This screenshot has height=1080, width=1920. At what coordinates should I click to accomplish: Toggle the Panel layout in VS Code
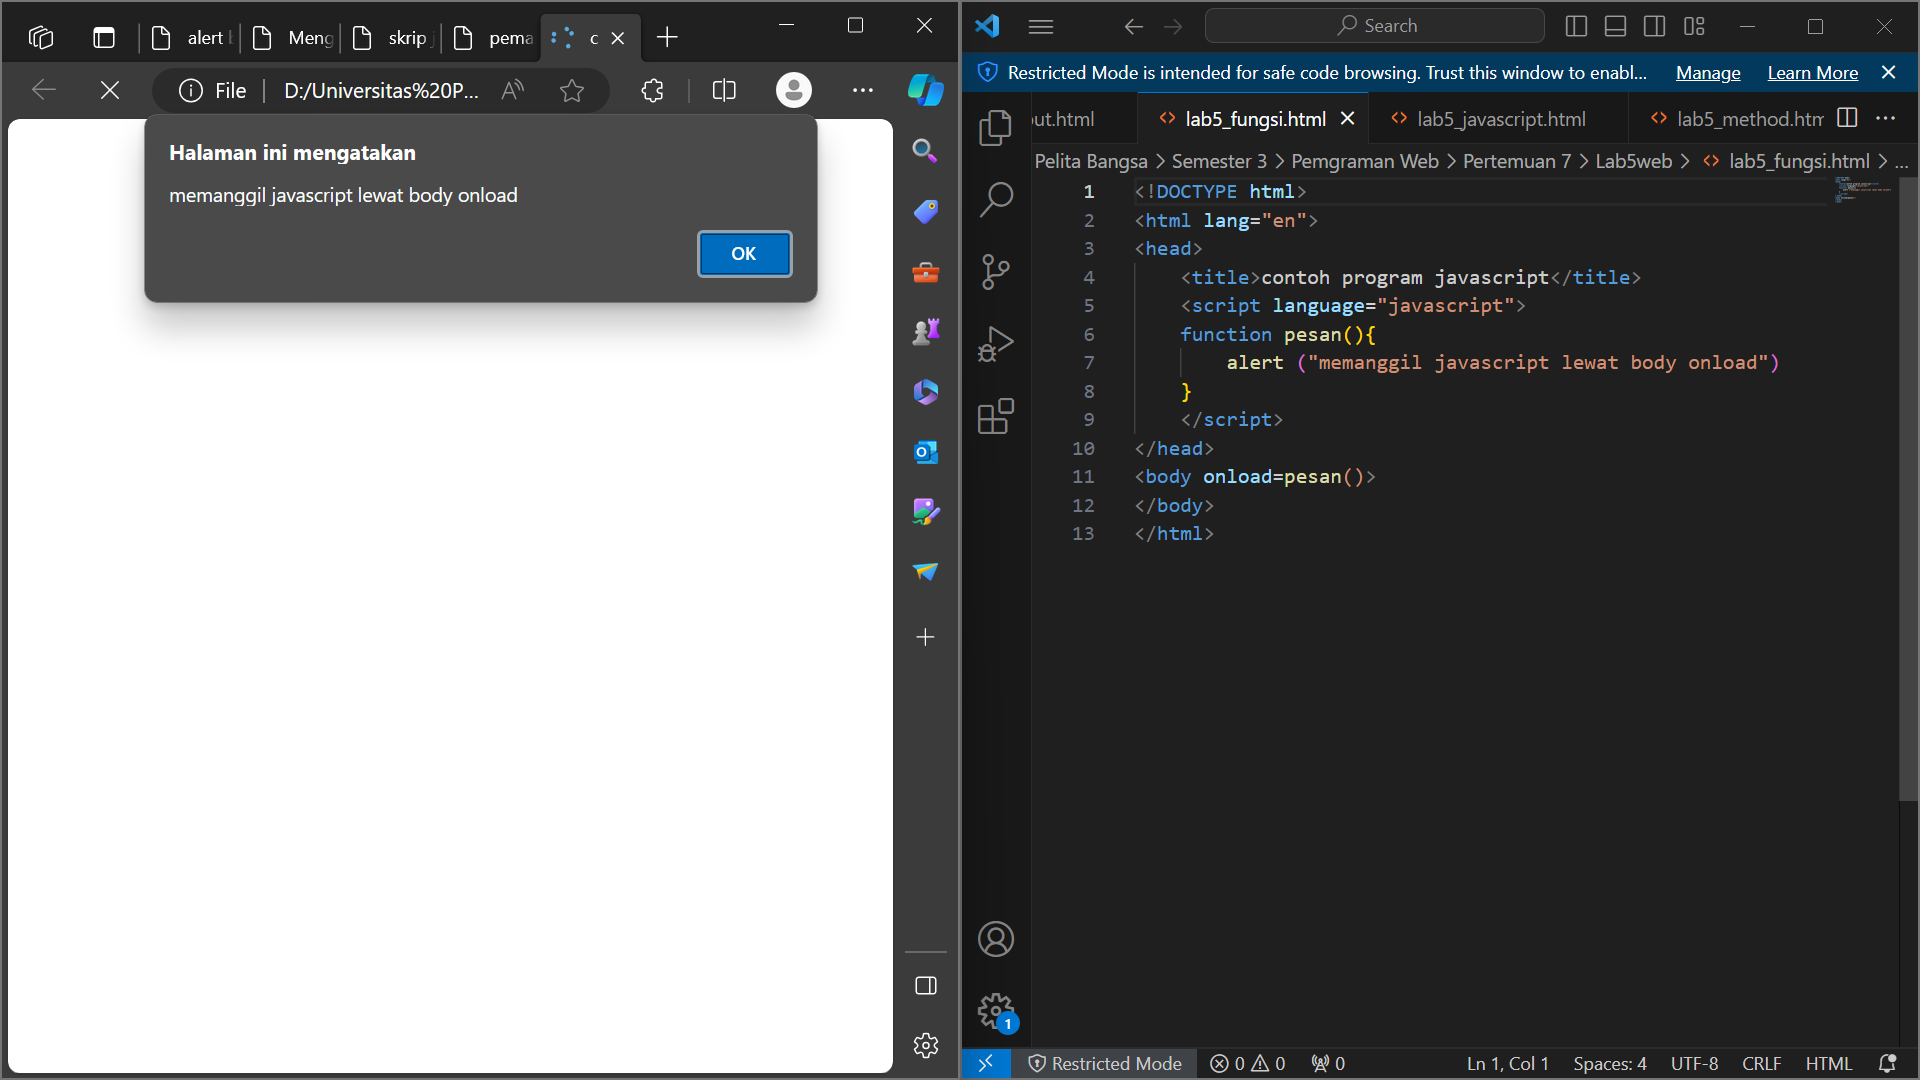1615,25
